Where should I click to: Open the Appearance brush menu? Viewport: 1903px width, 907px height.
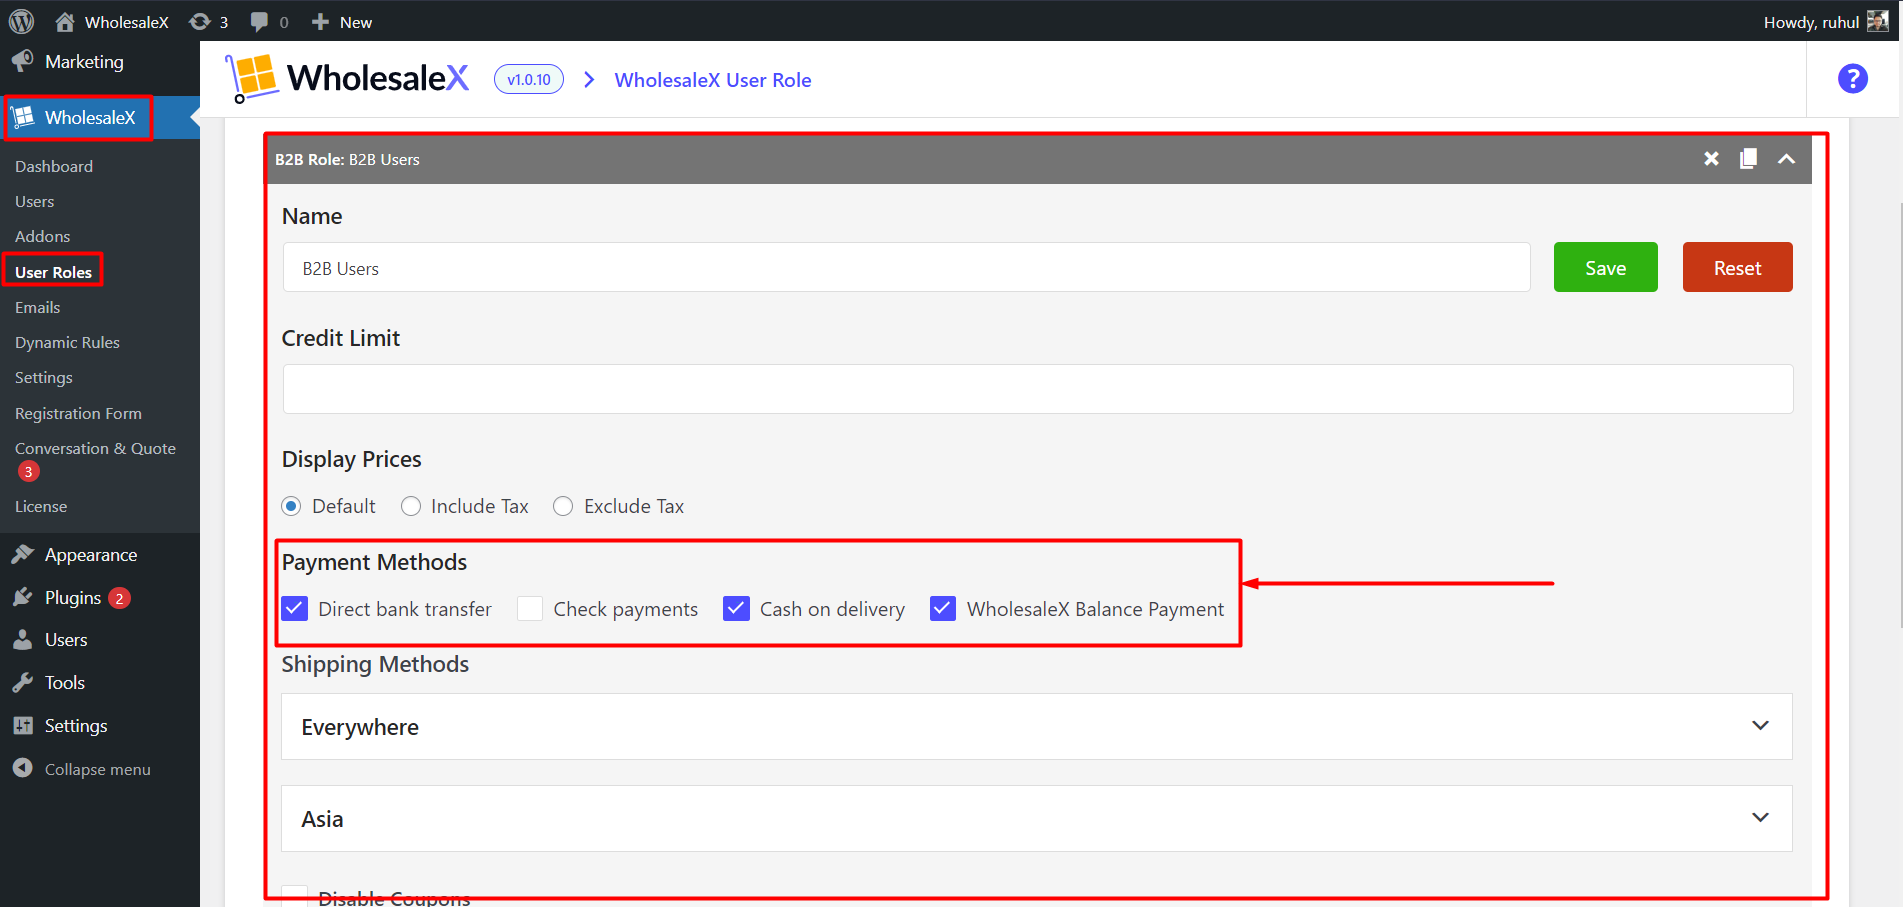[x=75, y=555]
